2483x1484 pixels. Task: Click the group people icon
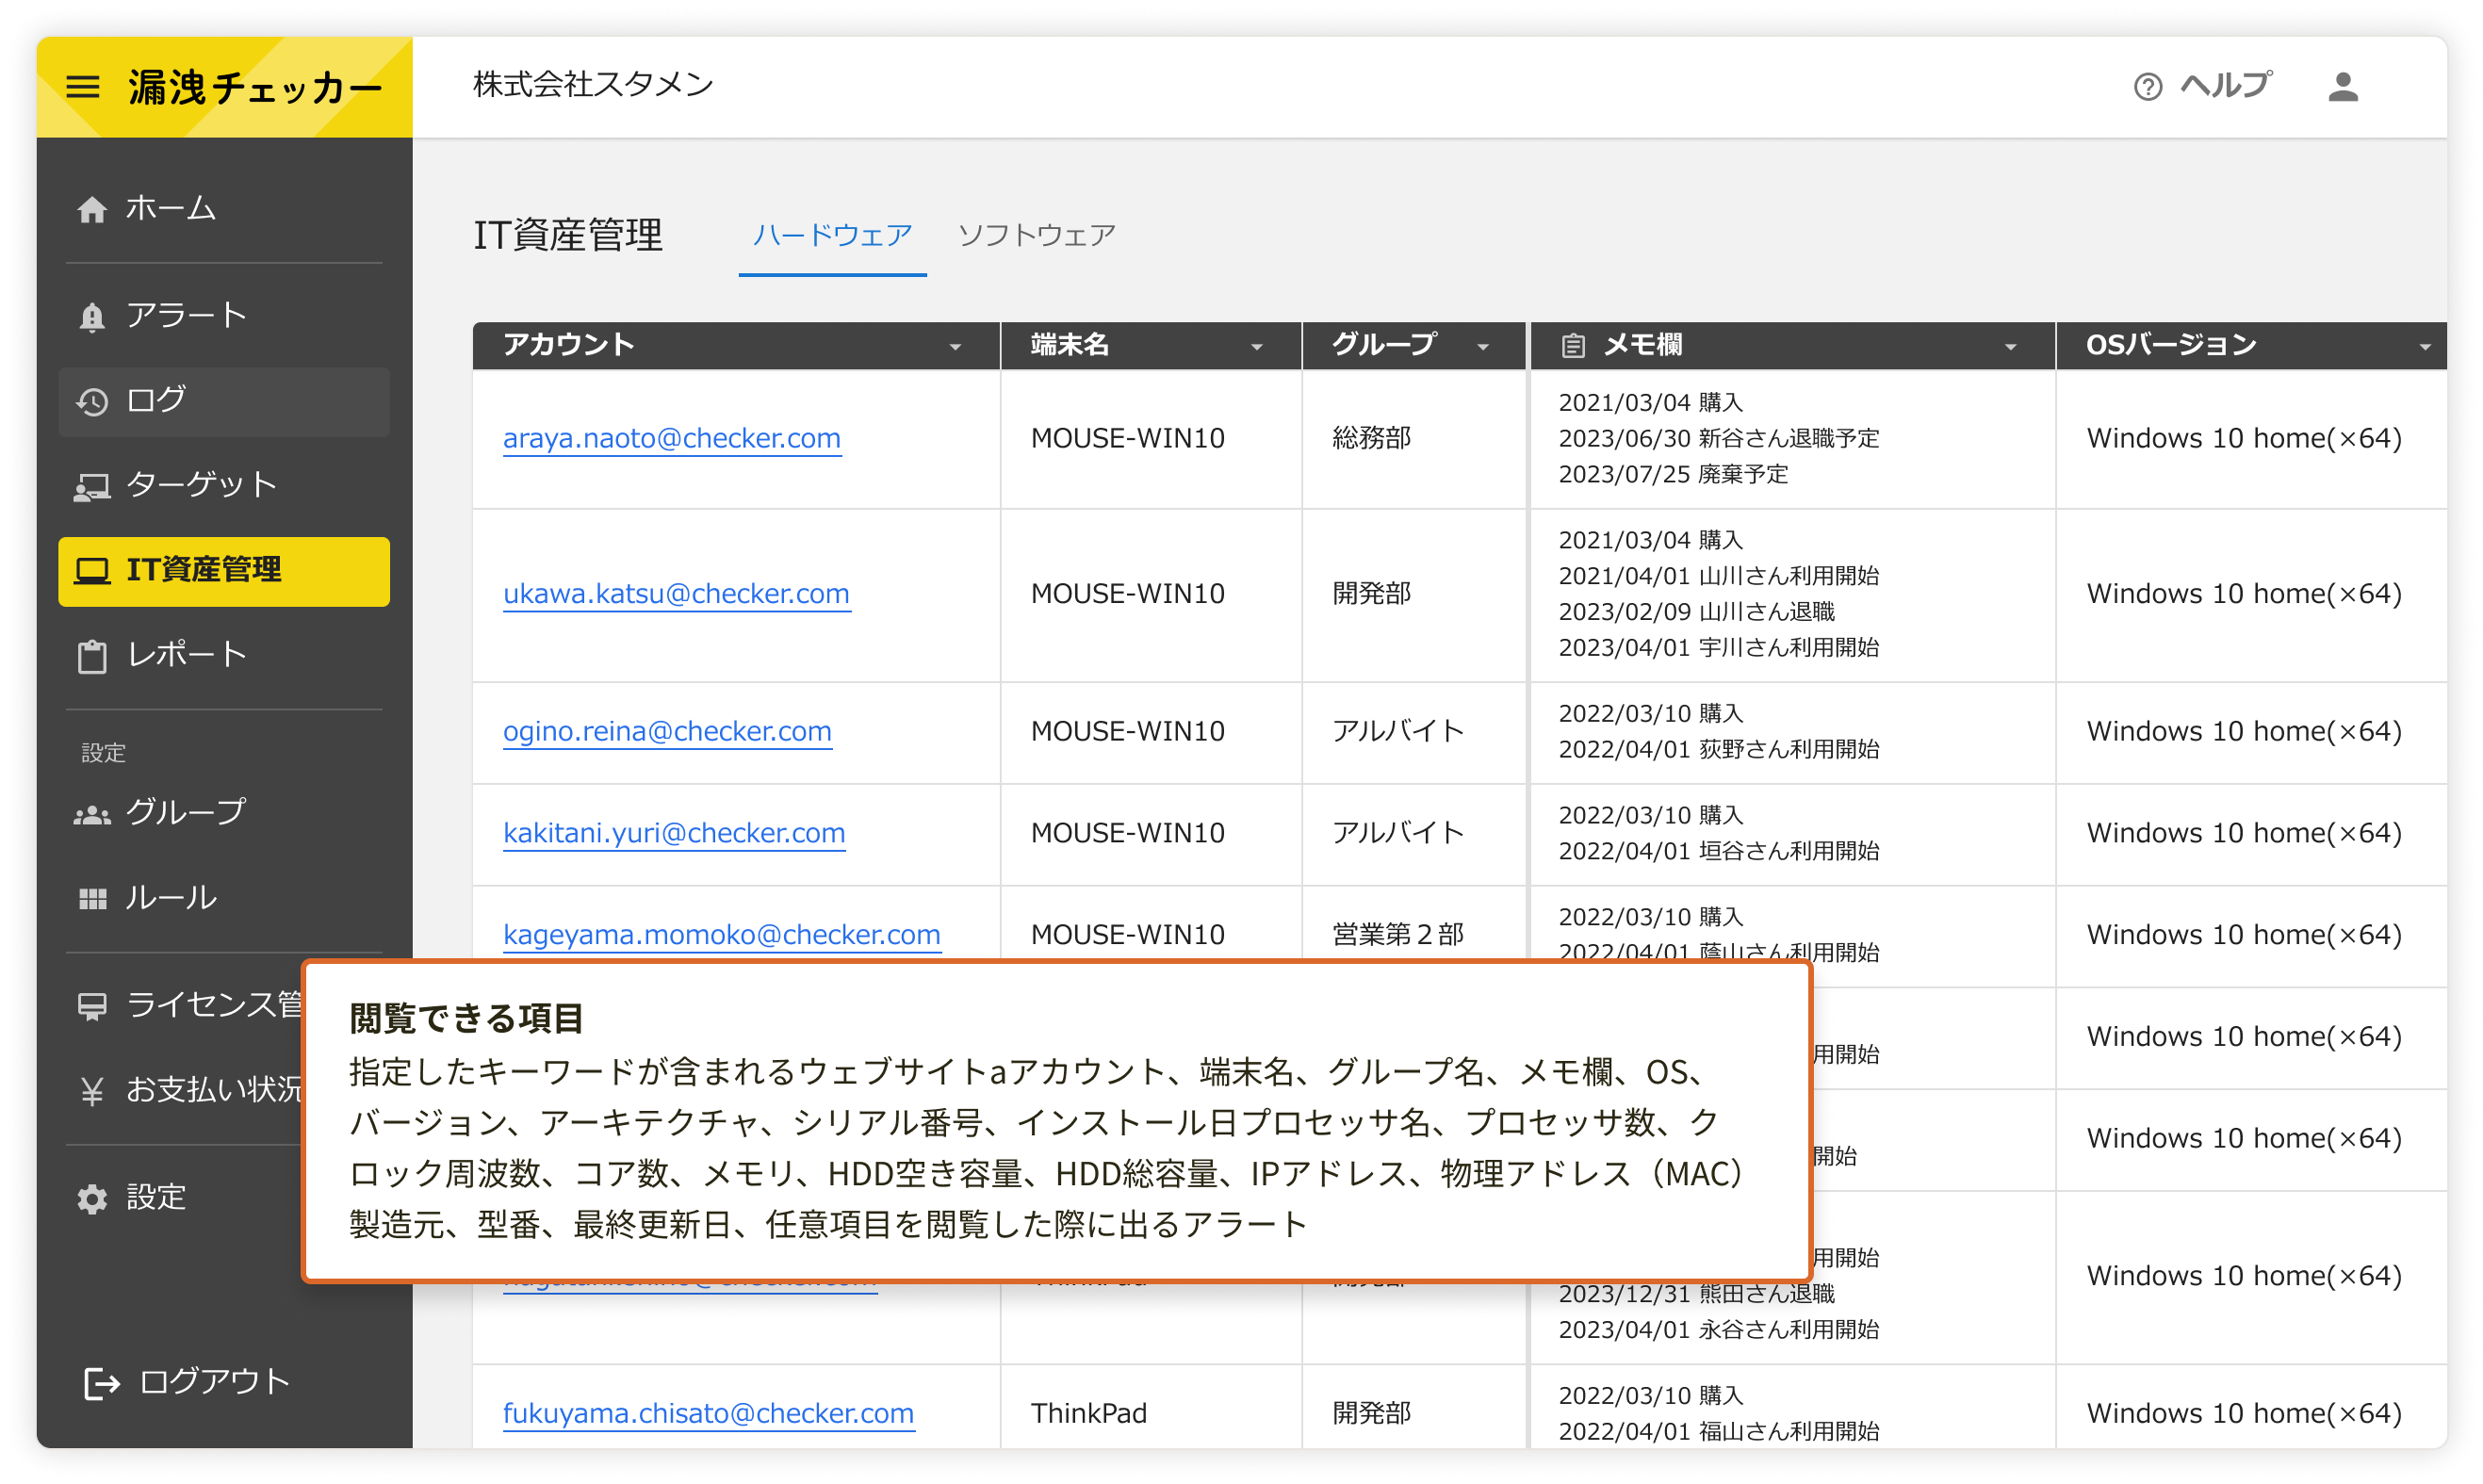coord(92,814)
